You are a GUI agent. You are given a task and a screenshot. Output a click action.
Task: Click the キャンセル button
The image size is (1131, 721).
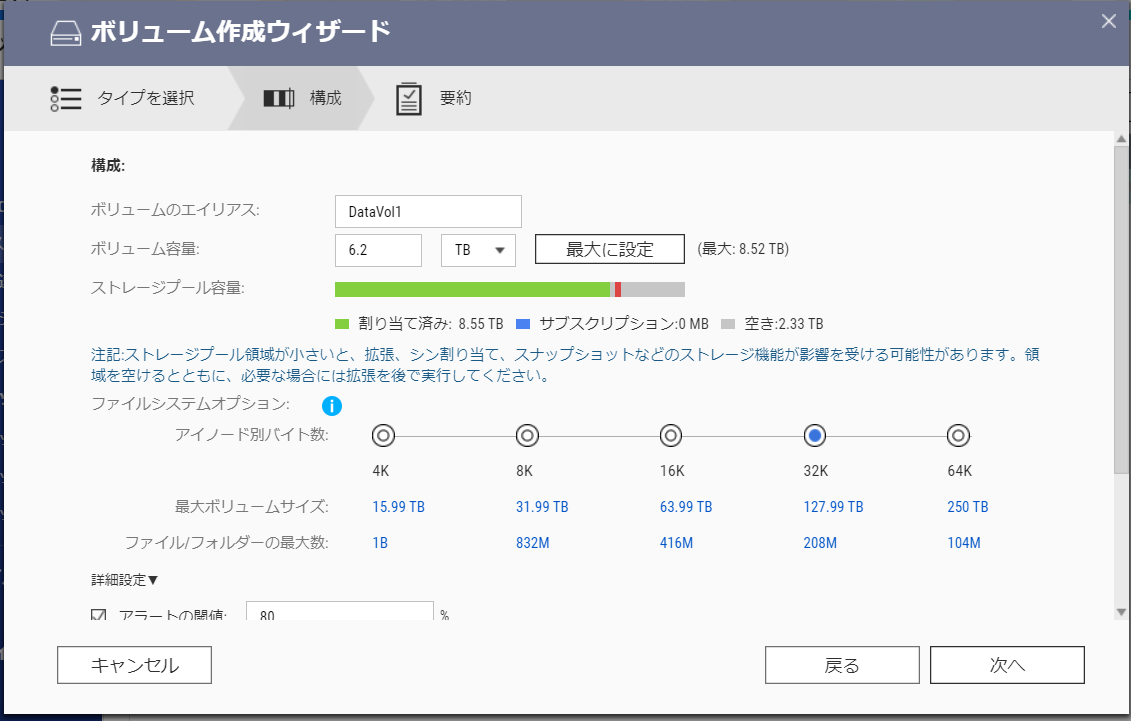point(134,665)
